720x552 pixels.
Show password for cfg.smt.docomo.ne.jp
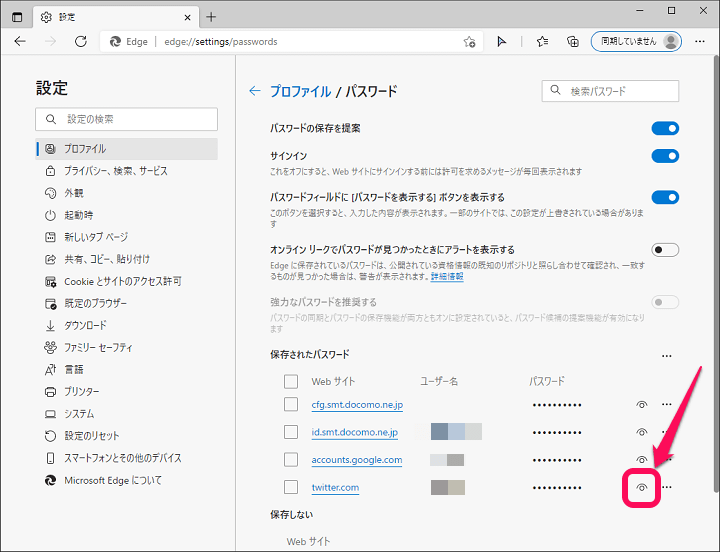point(641,405)
